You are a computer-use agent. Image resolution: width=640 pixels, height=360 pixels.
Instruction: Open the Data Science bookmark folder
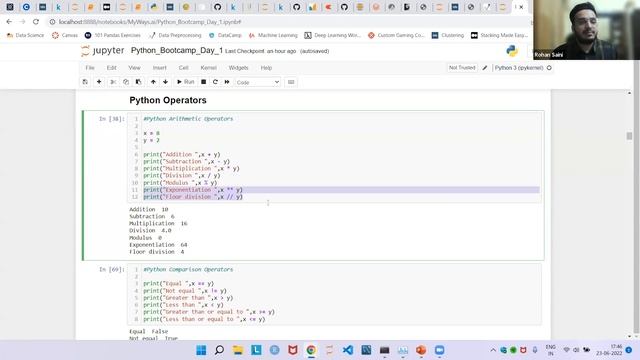coord(25,36)
